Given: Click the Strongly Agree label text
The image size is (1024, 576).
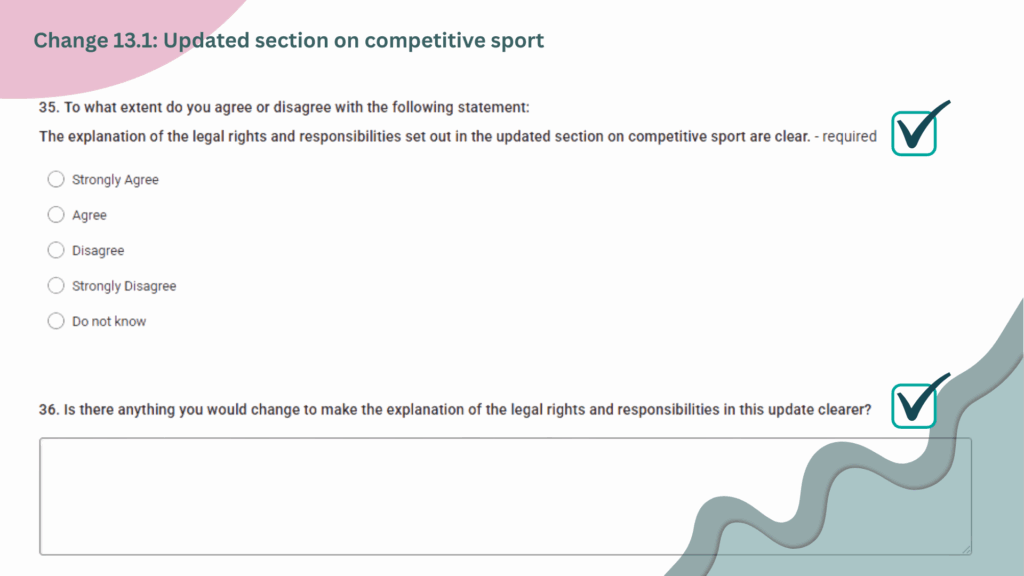Looking at the screenshot, I should (x=115, y=180).
